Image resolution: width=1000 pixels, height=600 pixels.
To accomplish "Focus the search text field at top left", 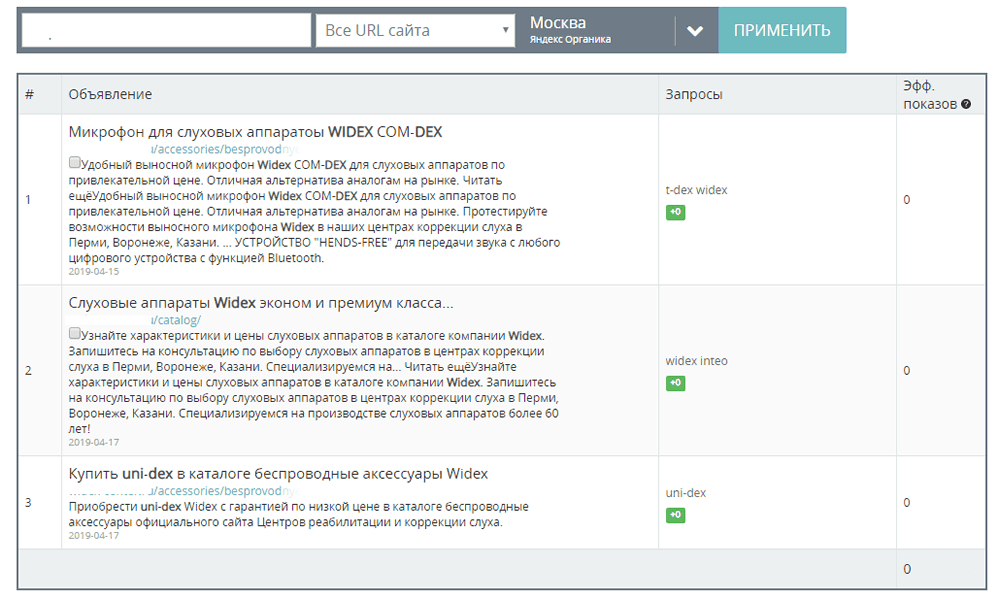I will point(165,31).
